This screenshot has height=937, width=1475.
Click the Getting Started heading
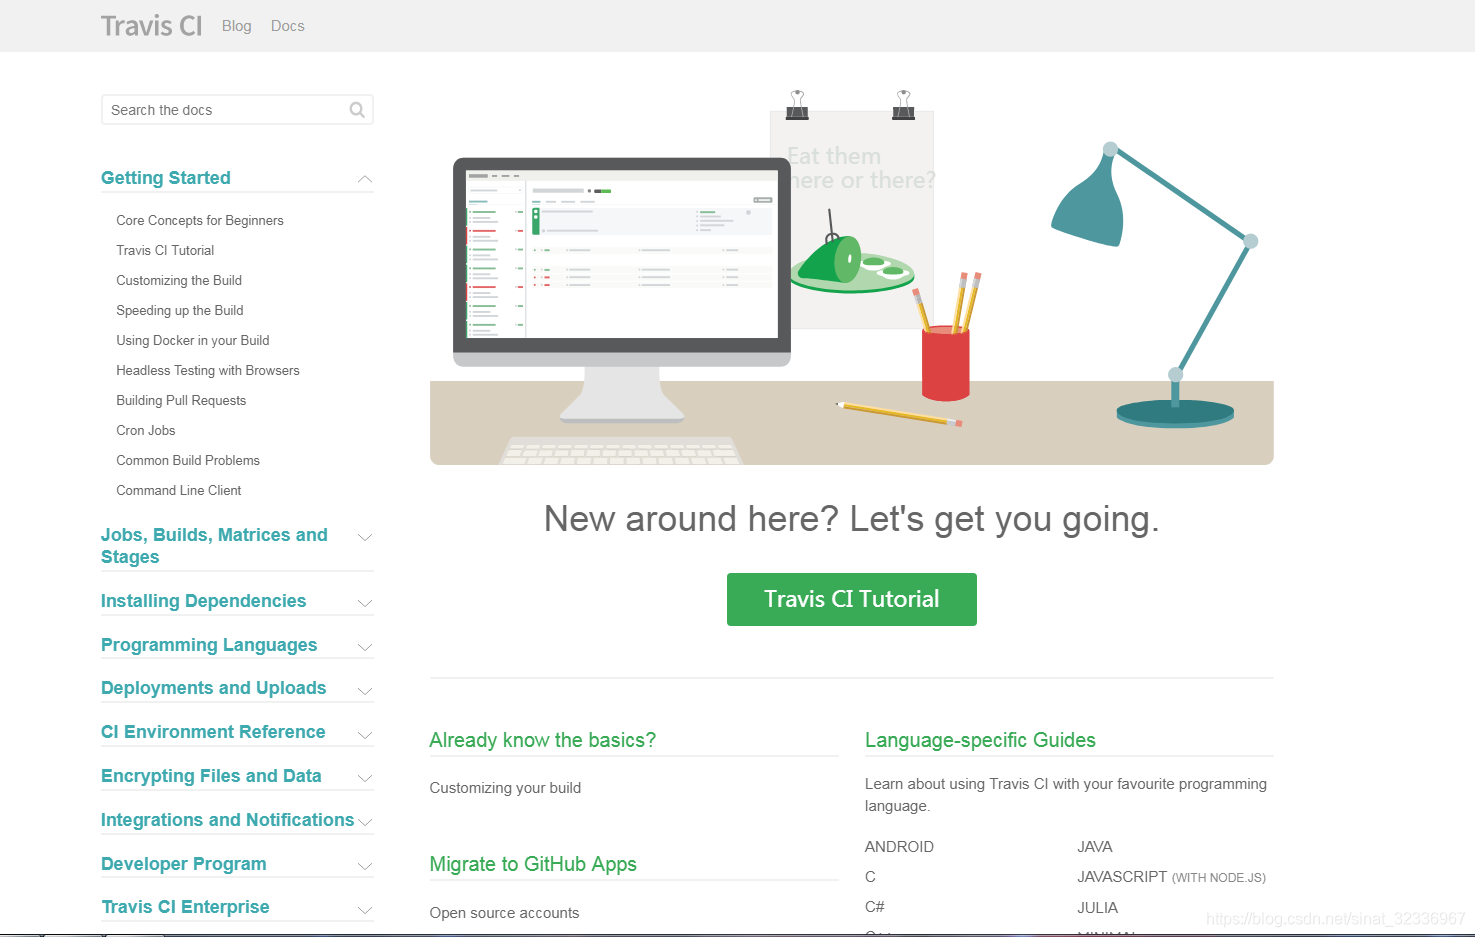(166, 178)
